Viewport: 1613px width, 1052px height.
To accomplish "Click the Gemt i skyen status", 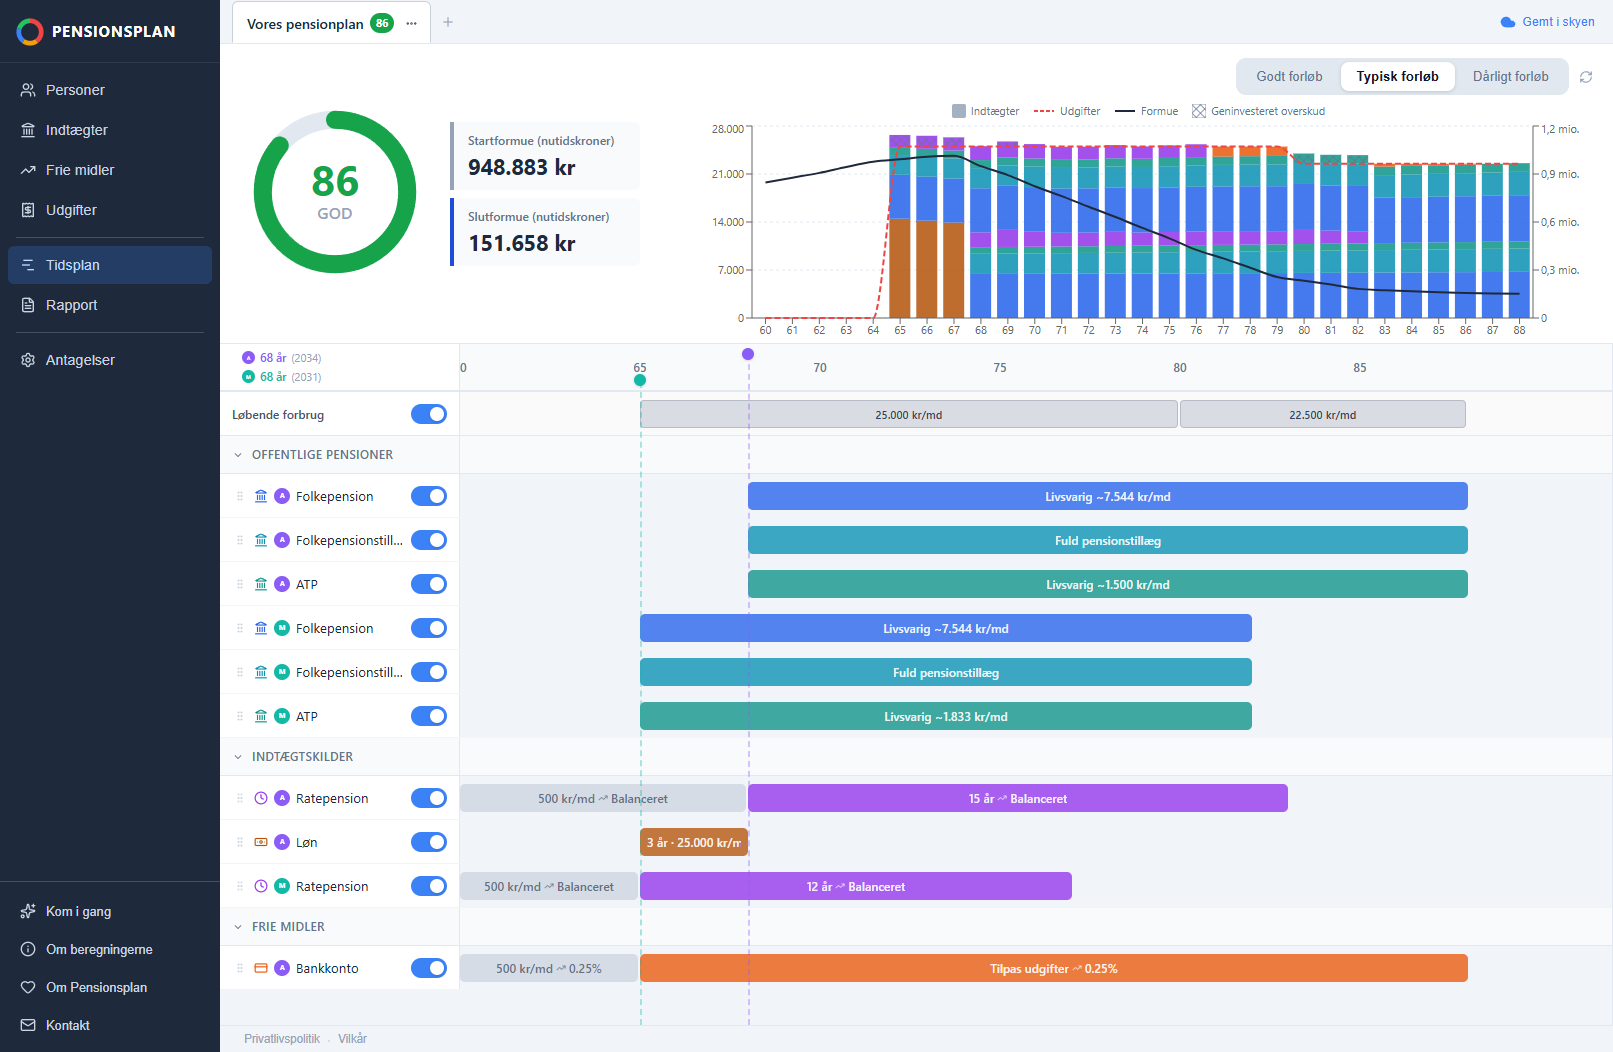I will [1547, 22].
